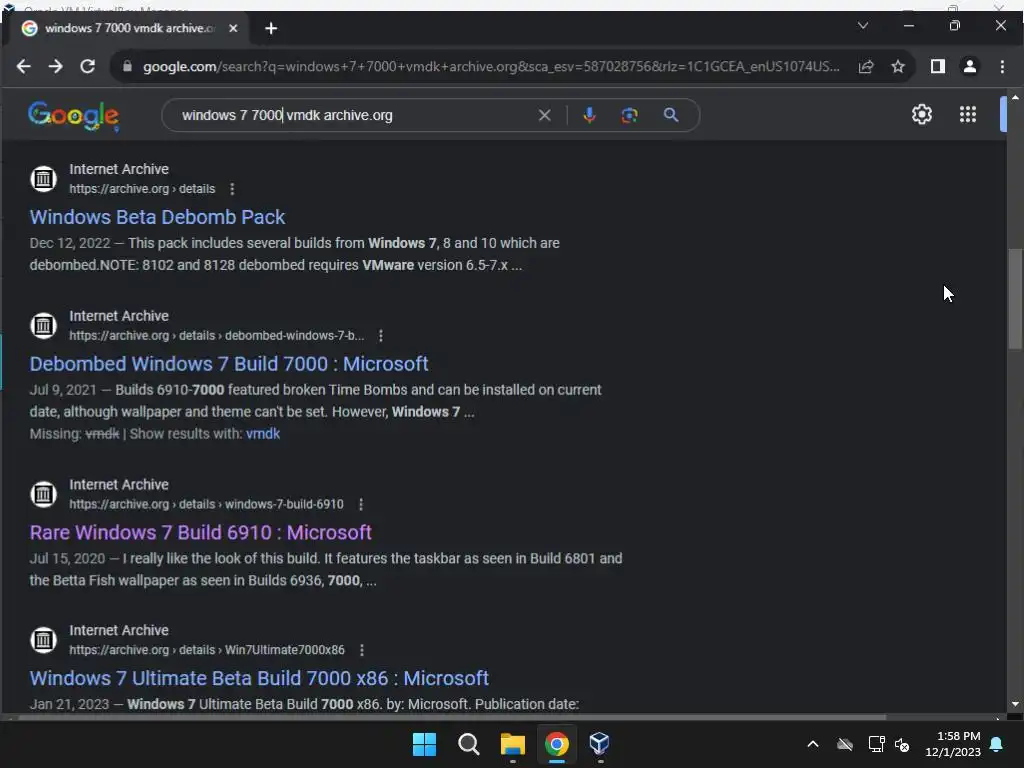Open File Explorer from taskbar

coord(513,744)
